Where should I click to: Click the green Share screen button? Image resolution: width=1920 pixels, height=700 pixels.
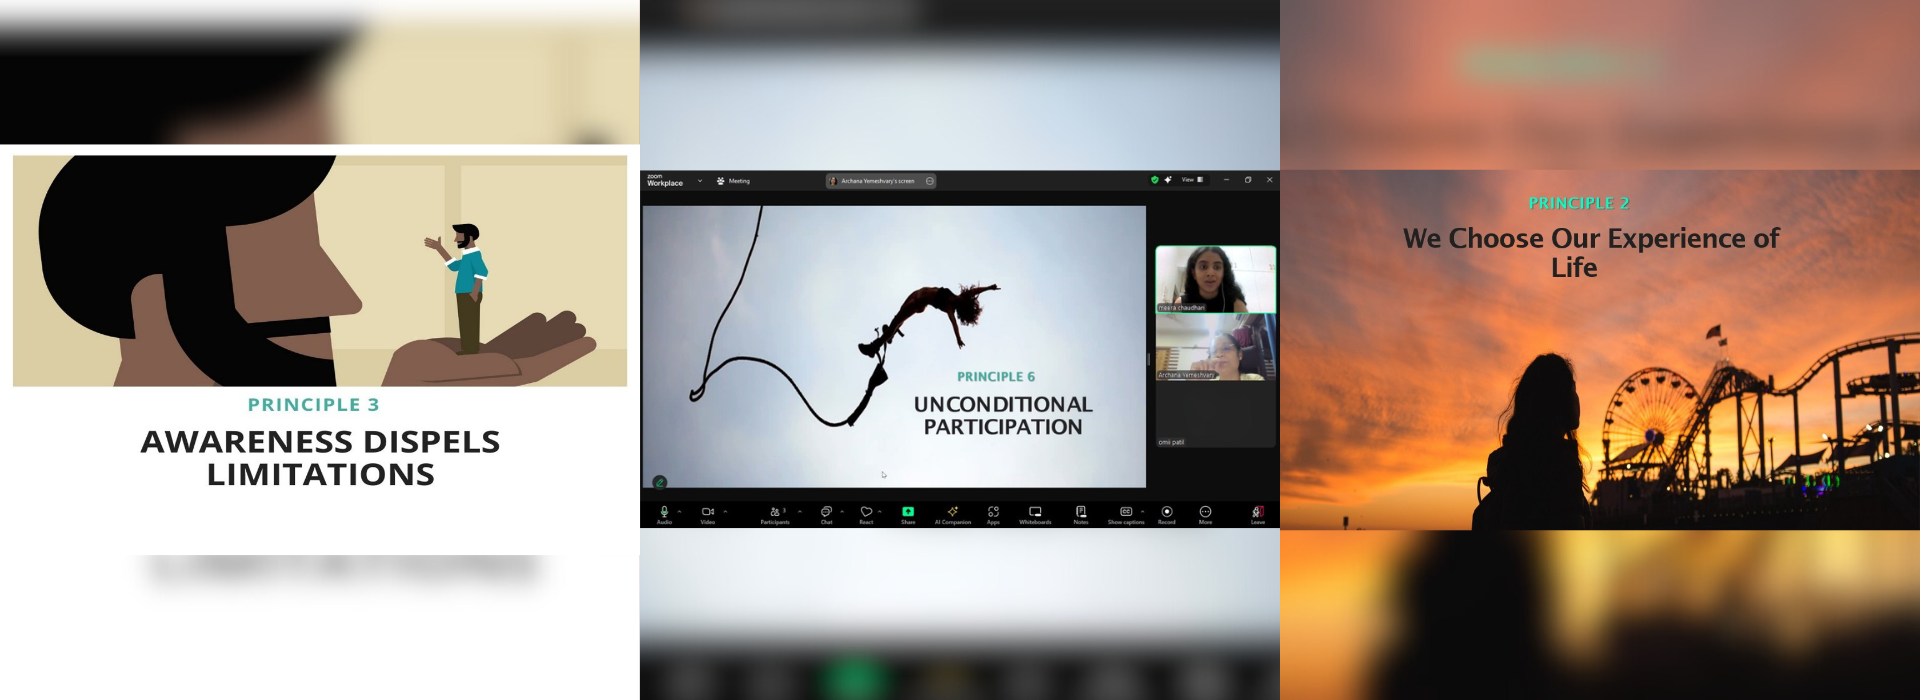pos(908,514)
